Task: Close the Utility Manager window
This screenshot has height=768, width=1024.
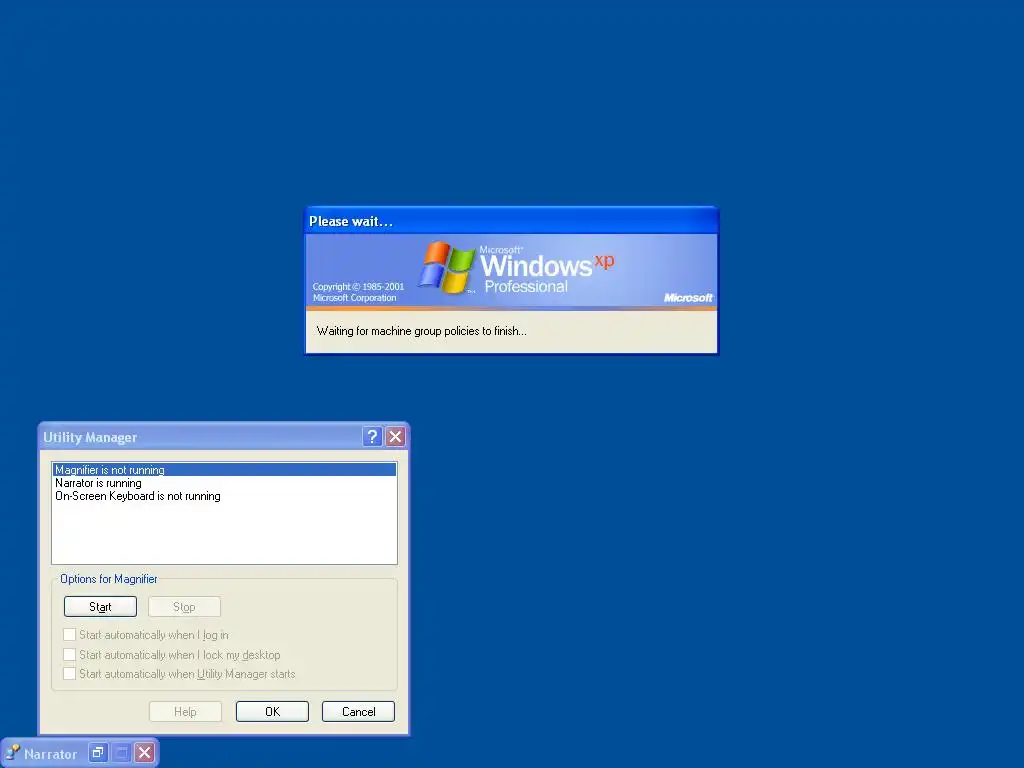Action: tap(395, 436)
